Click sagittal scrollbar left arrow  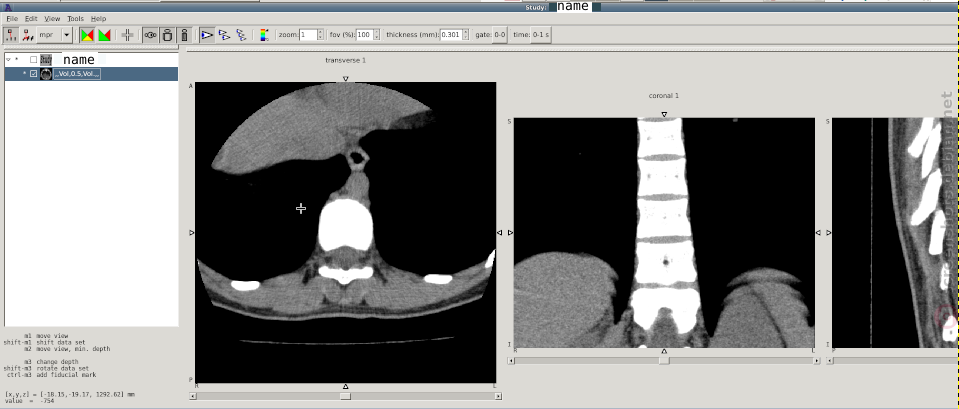pos(831,361)
